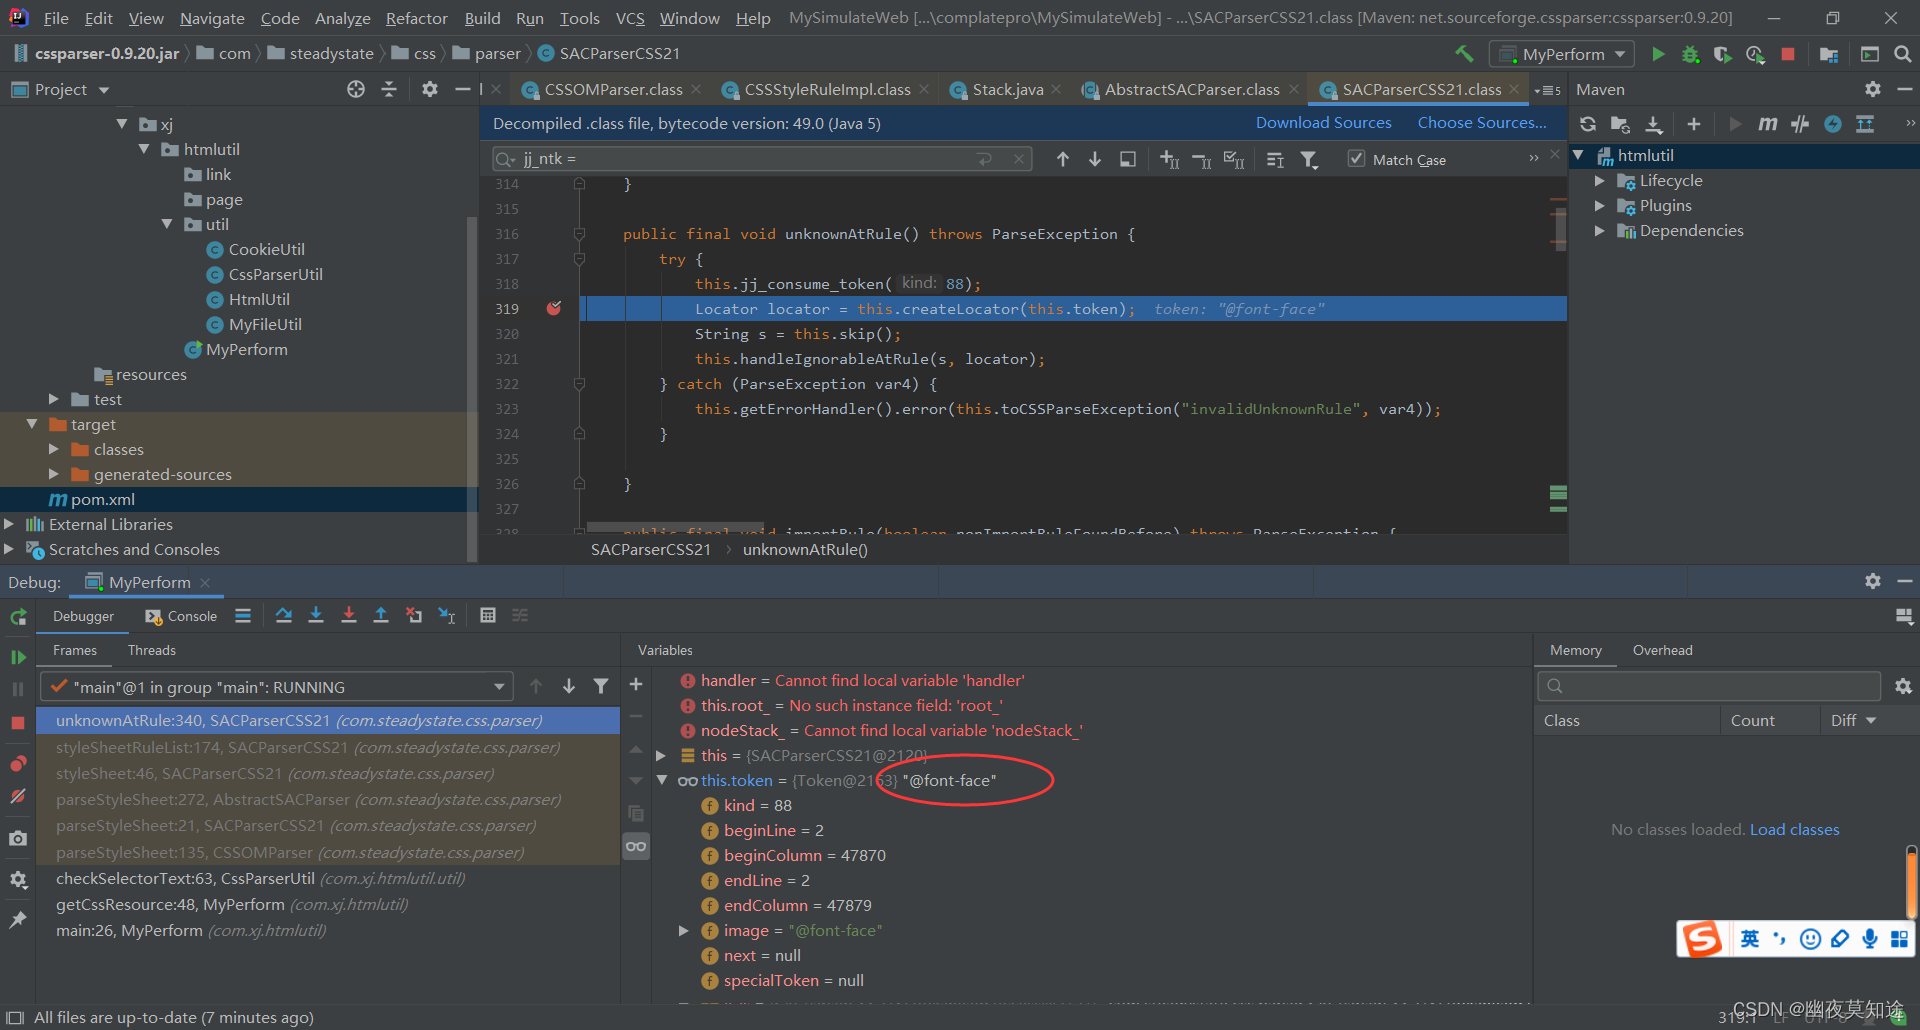Viewport: 1920px width, 1030px height.
Task: Click Evaluate Expression calculator icon
Action: click(x=488, y=615)
